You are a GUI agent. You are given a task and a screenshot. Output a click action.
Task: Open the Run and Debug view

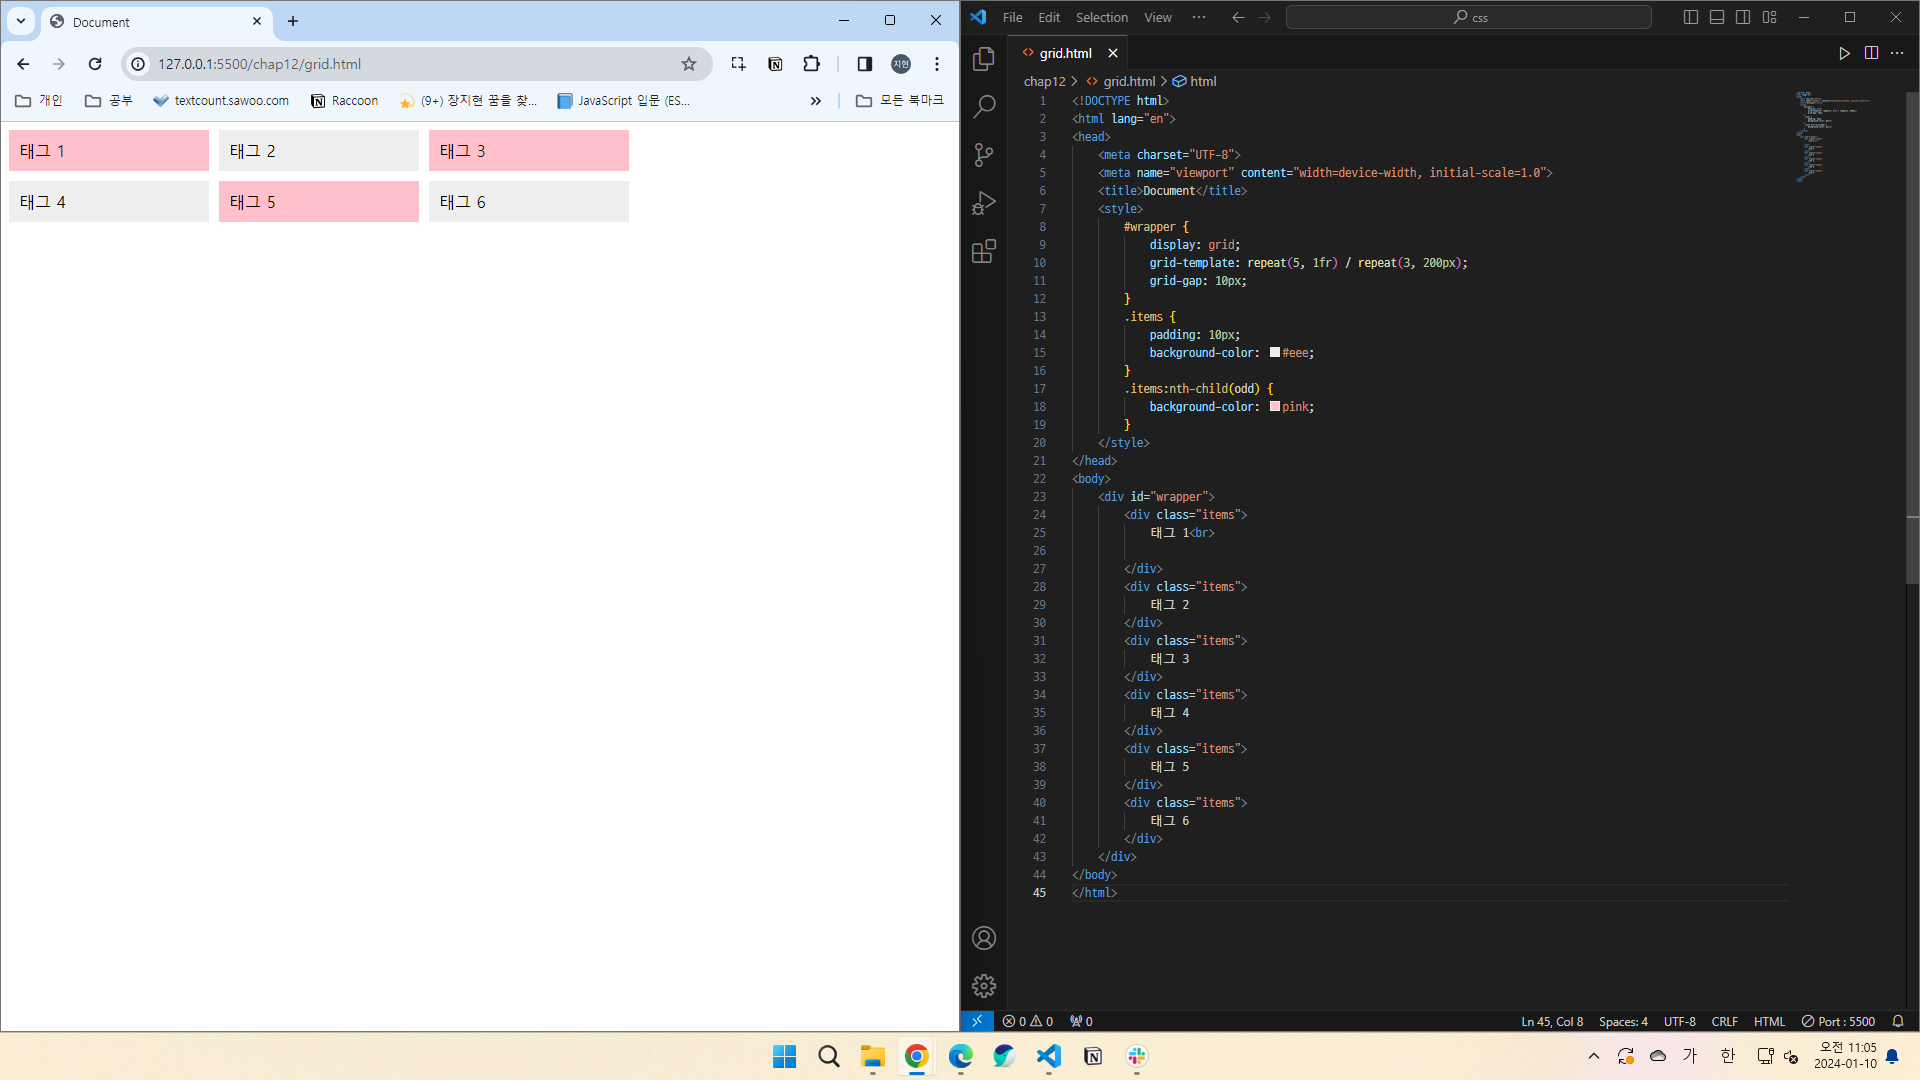click(x=984, y=203)
